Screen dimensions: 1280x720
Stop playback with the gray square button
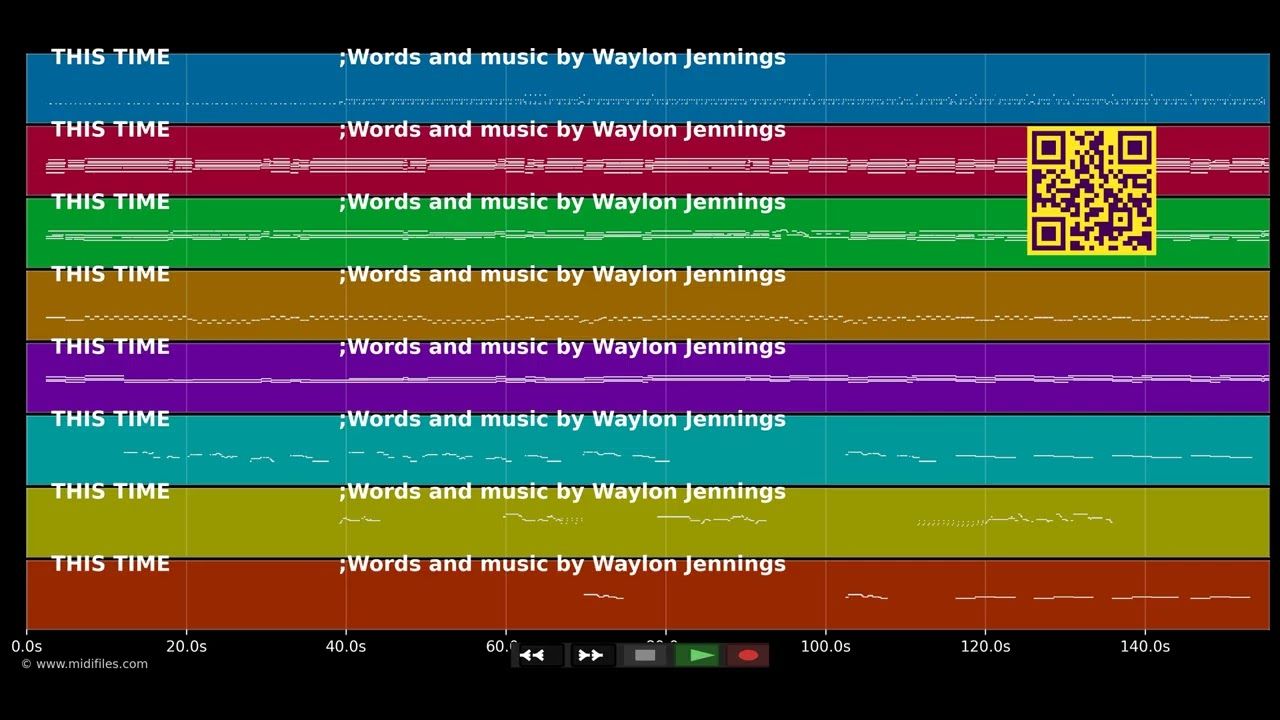click(x=645, y=655)
